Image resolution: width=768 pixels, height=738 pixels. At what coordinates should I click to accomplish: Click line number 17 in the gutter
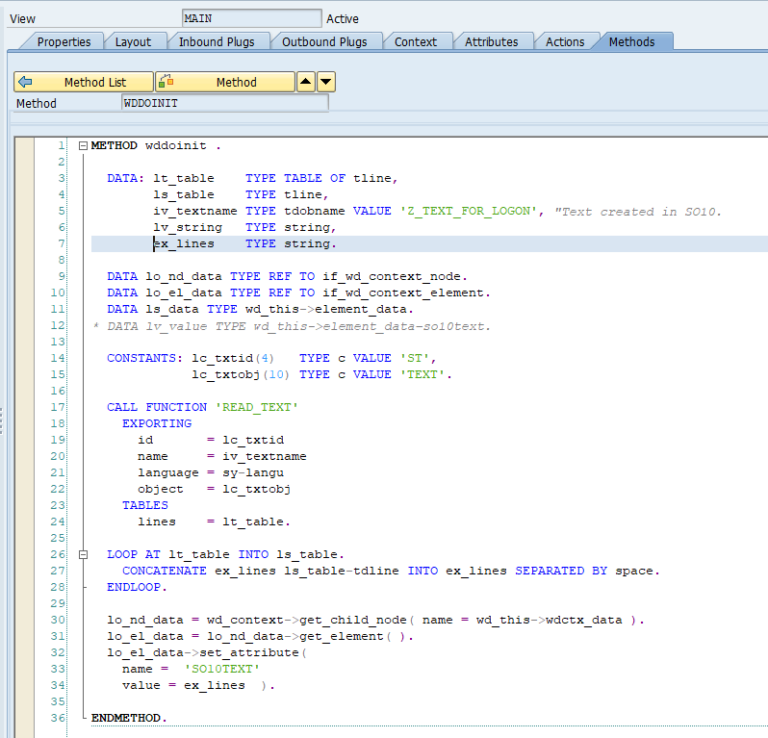pos(58,407)
